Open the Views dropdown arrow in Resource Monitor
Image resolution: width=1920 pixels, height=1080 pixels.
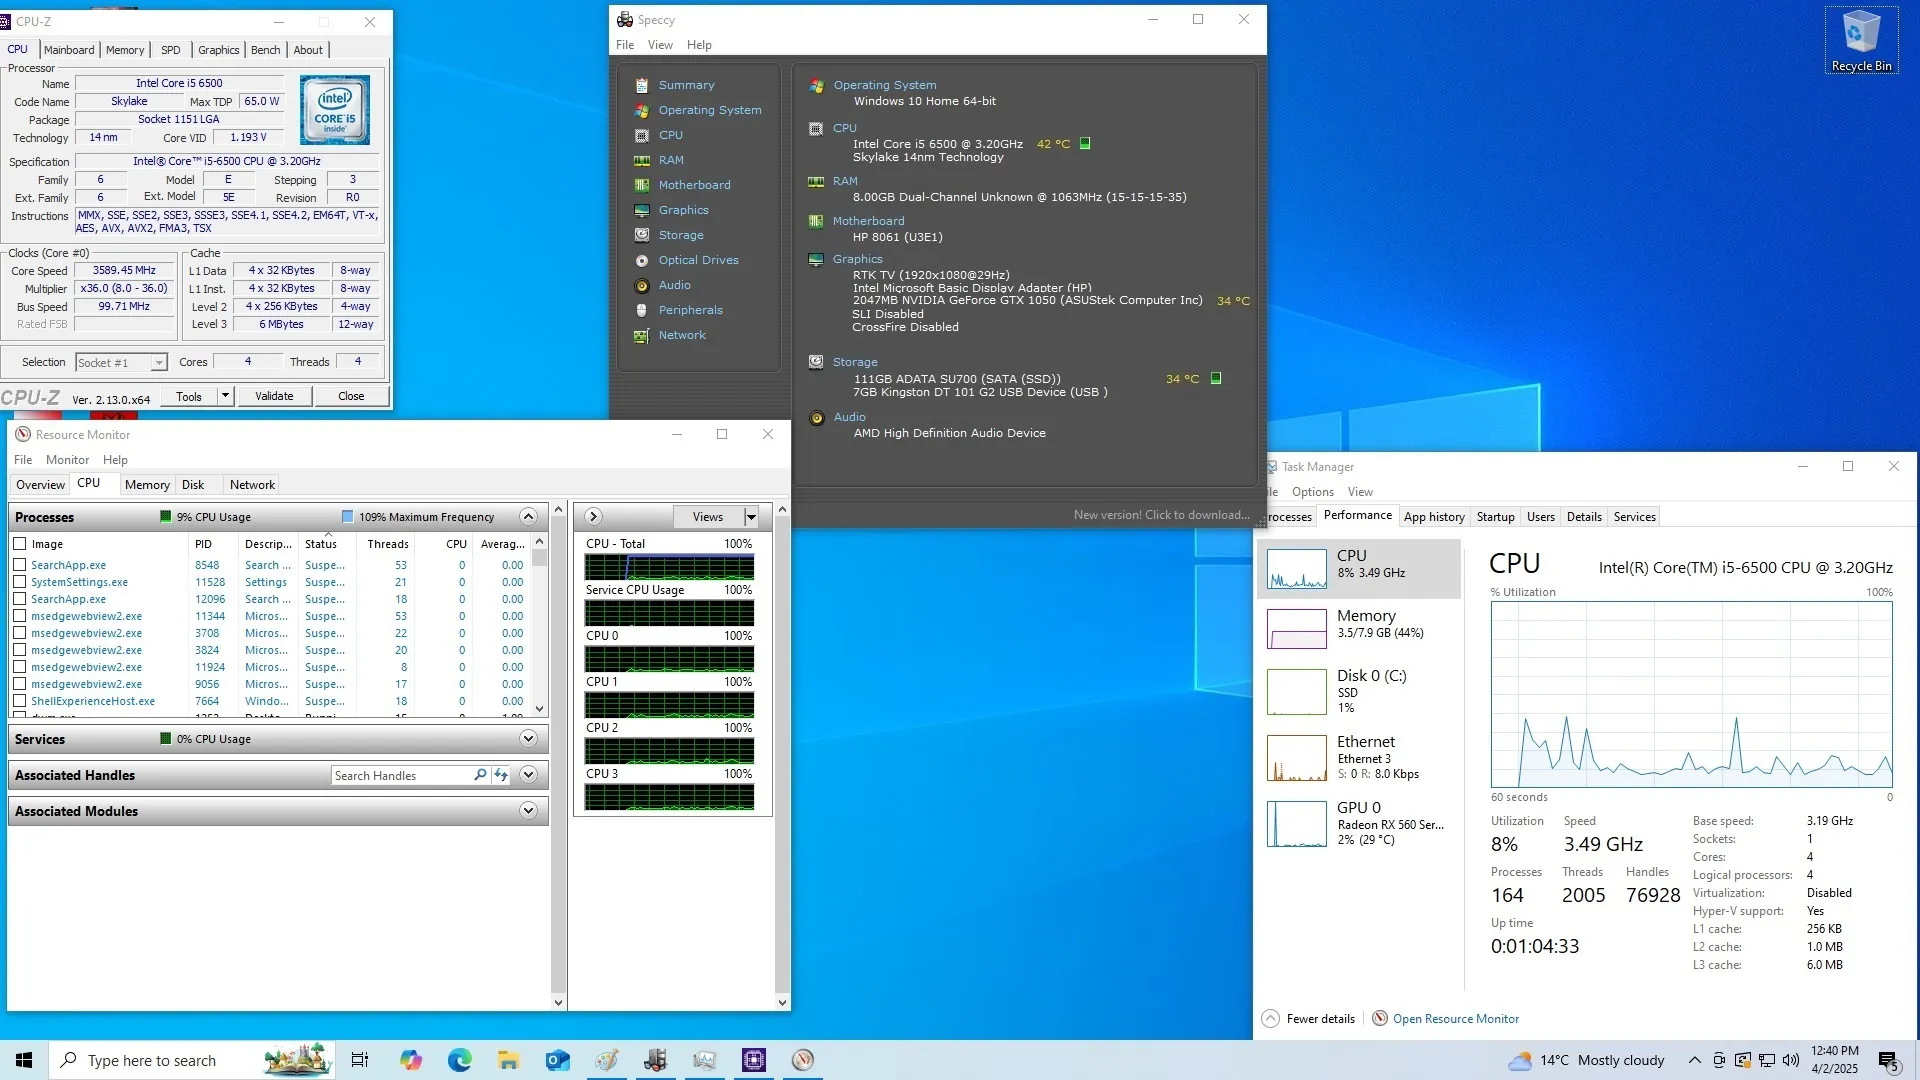click(x=751, y=517)
